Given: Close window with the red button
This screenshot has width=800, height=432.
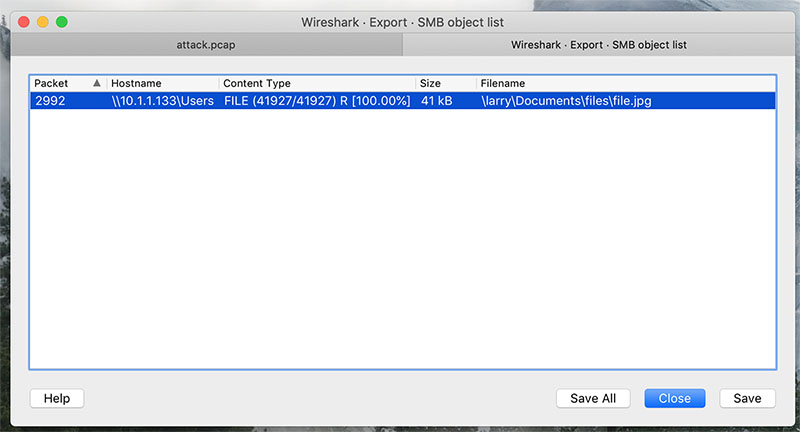Looking at the screenshot, I should (23, 22).
